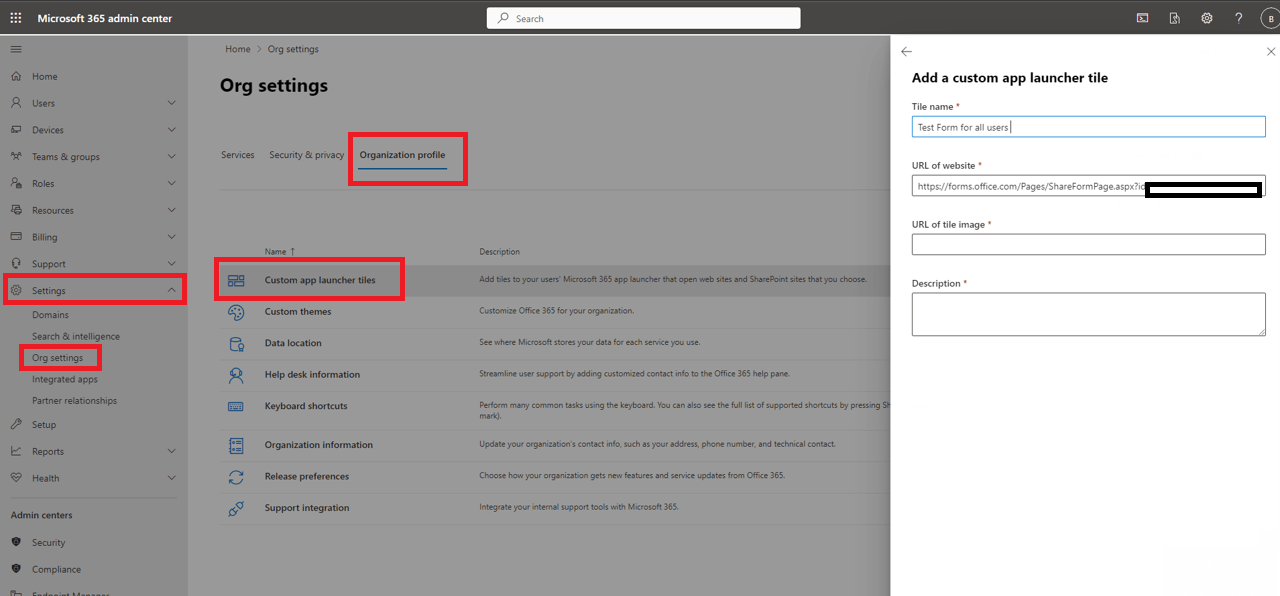Select the Custom themes palette icon
The width and height of the screenshot is (1280, 596).
236,311
